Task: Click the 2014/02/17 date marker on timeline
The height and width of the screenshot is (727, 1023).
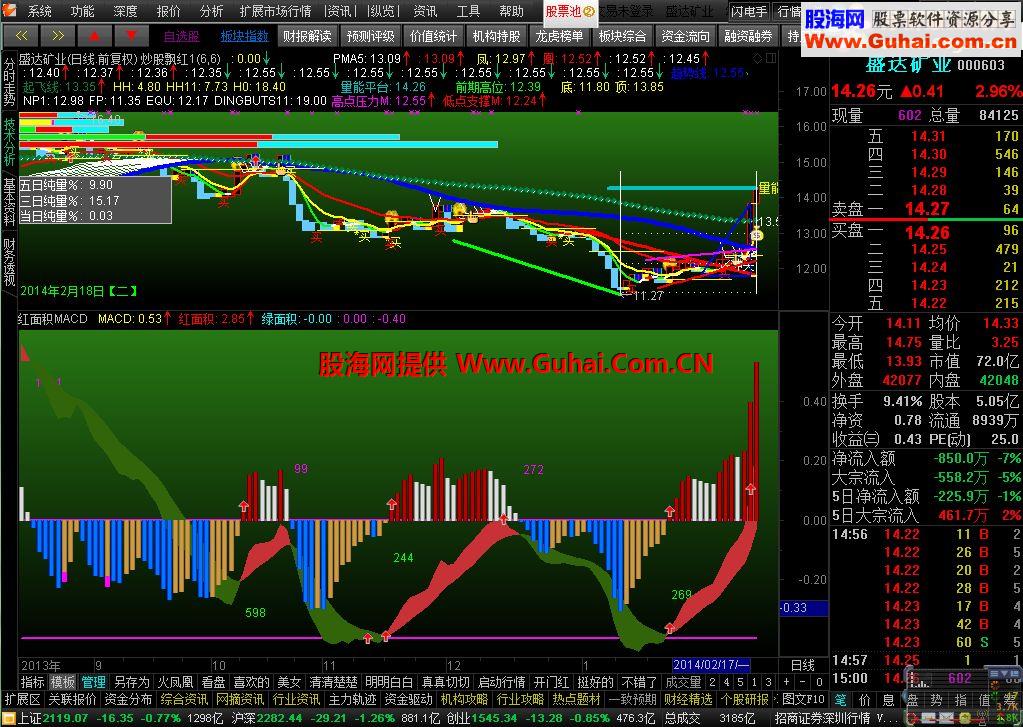Action: click(711, 665)
